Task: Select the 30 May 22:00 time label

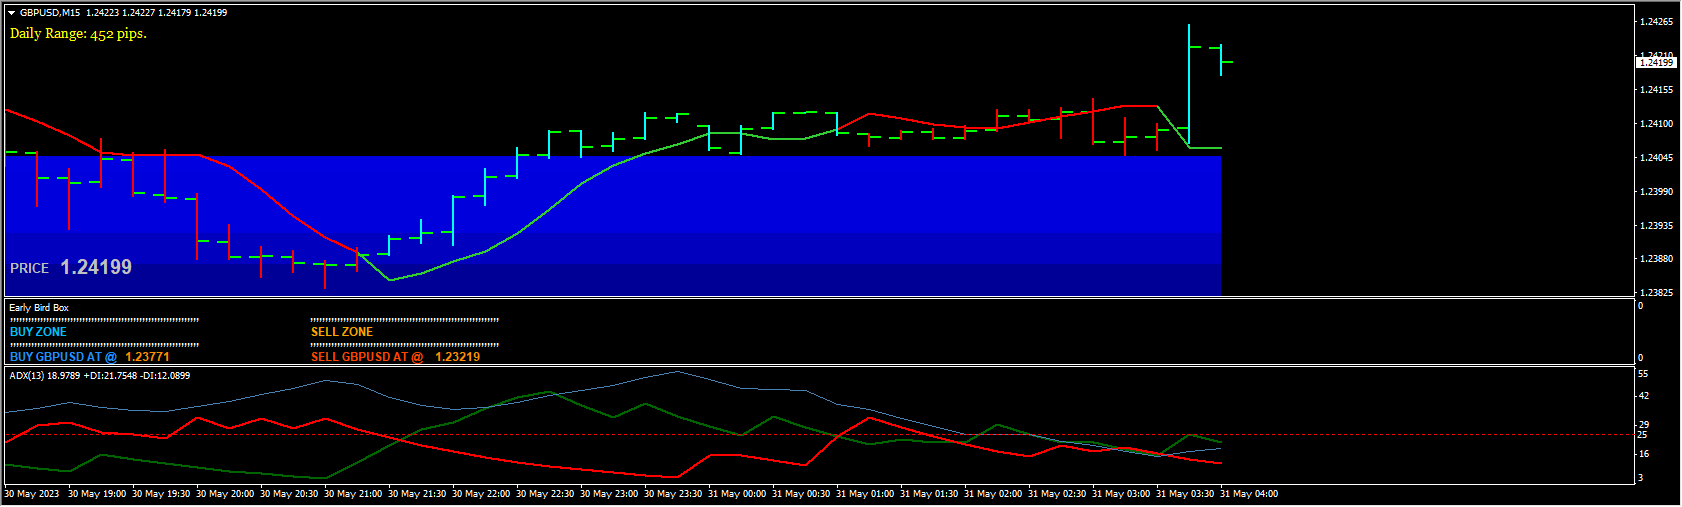Action: (x=481, y=494)
